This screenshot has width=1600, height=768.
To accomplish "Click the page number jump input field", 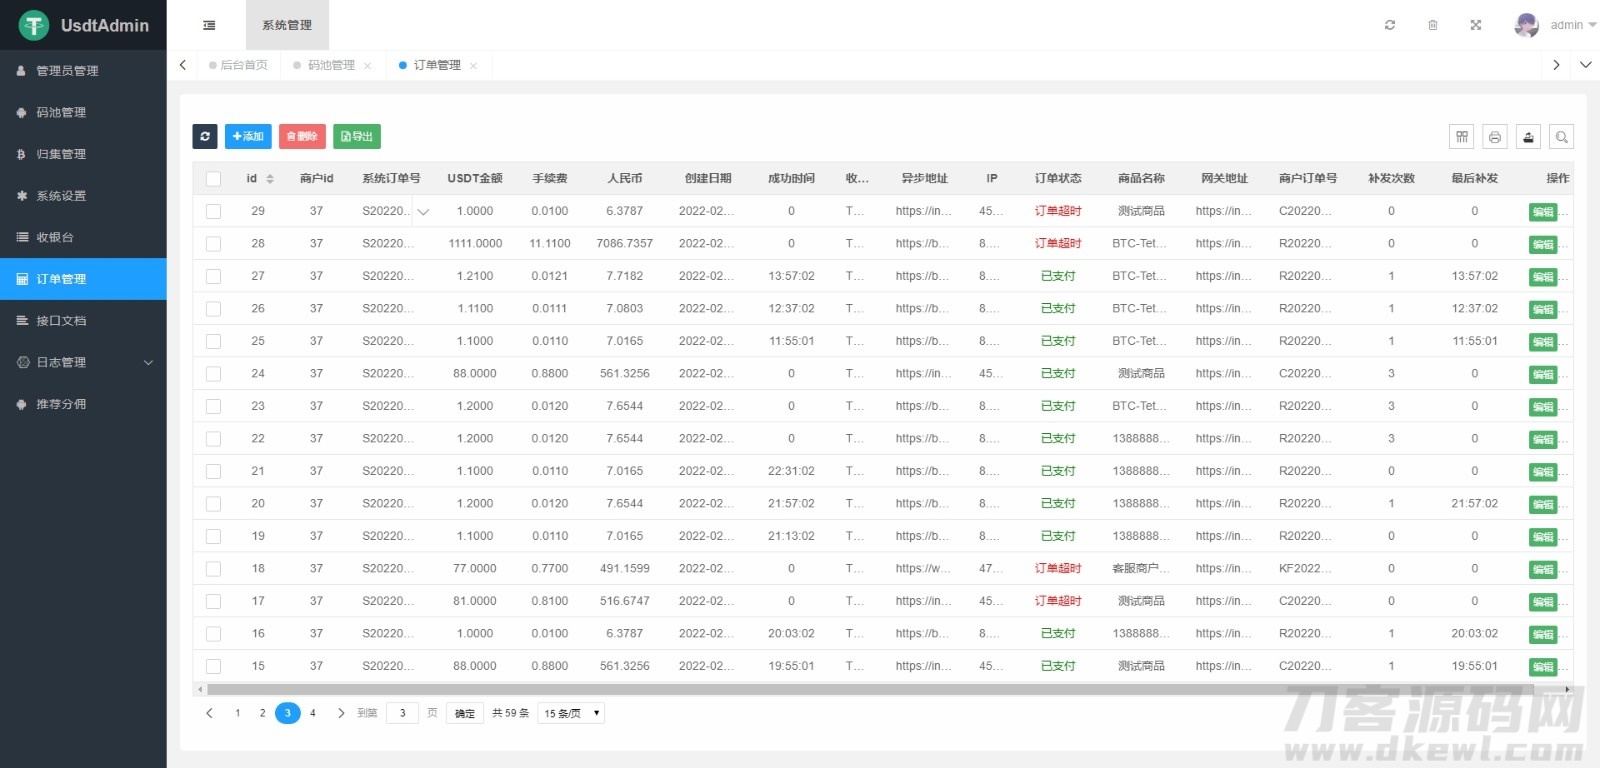I will pos(402,713).
